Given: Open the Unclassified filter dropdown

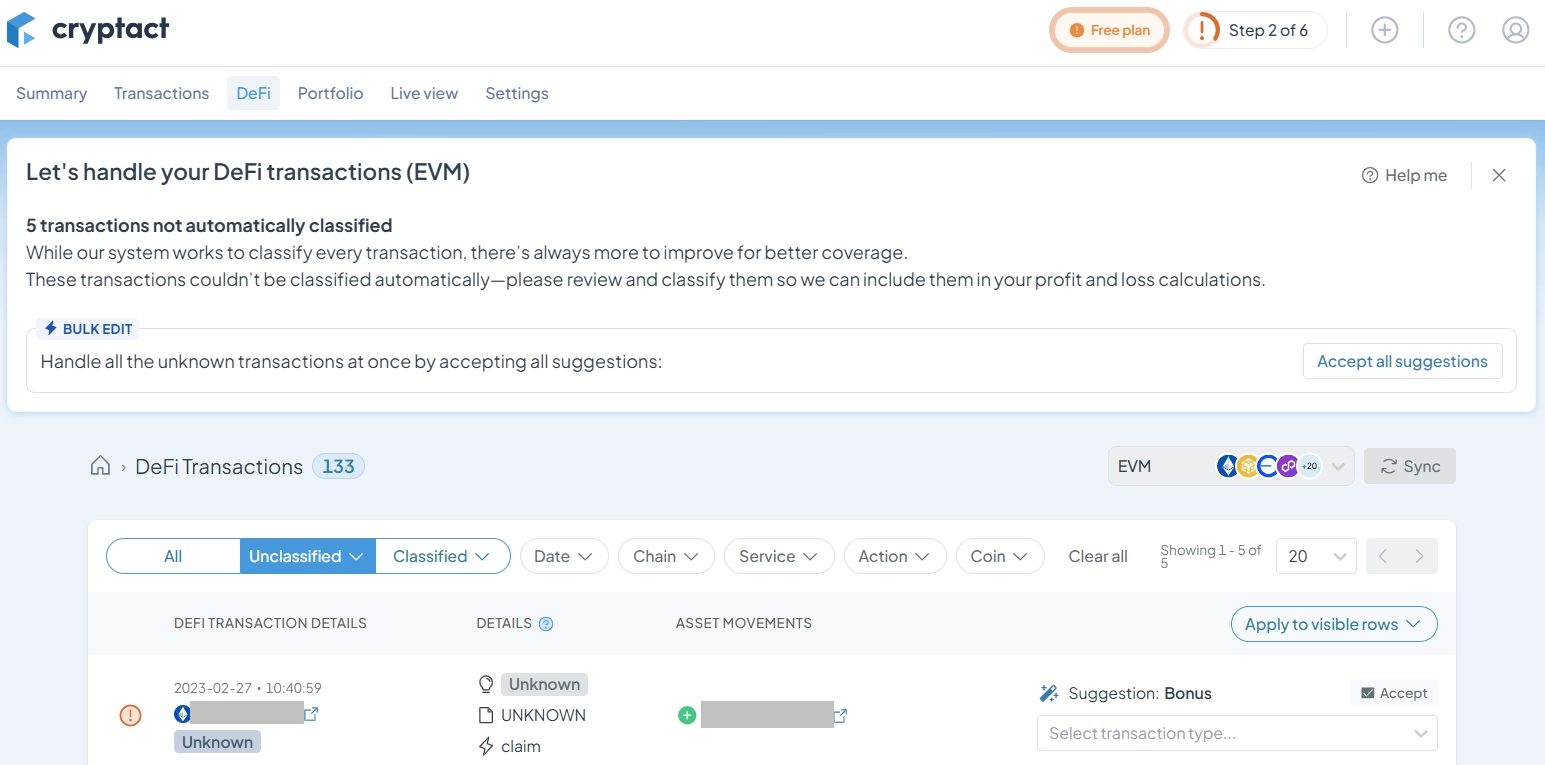Looking at the screenshot, I should pos(307,556).
